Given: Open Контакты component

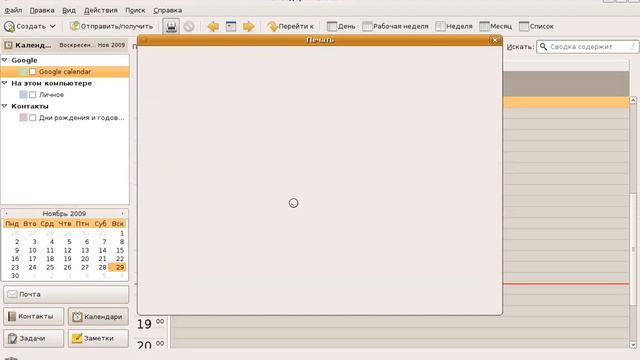Looking at the screenshot, I should pos(33,316).
